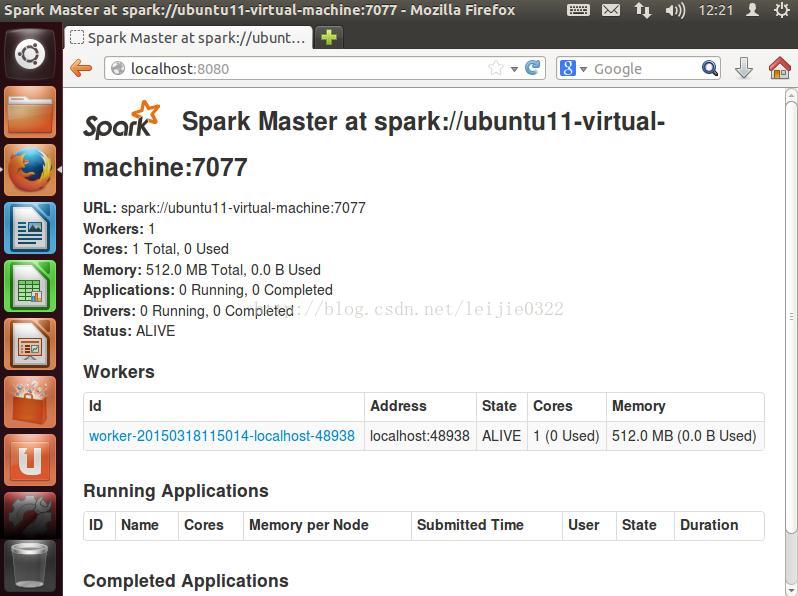
Task: Open the Downloads arrow button
Action: click(x=744, y=68)
